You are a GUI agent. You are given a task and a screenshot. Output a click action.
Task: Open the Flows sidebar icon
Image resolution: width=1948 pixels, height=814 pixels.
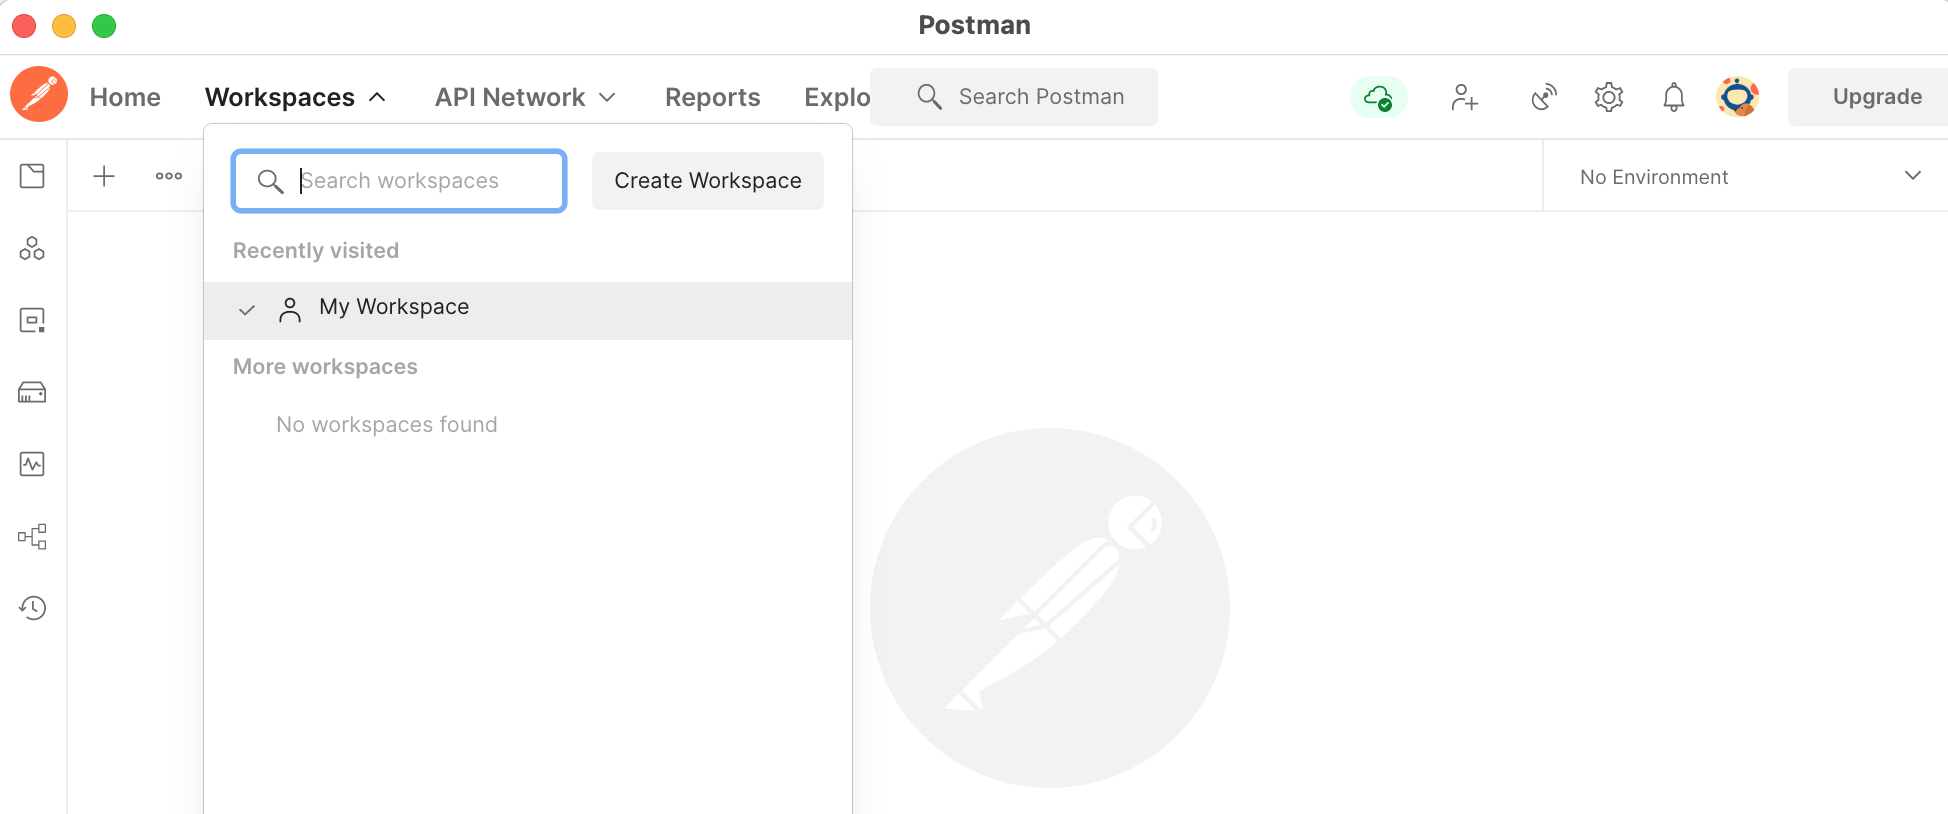(x=32, y=536)
